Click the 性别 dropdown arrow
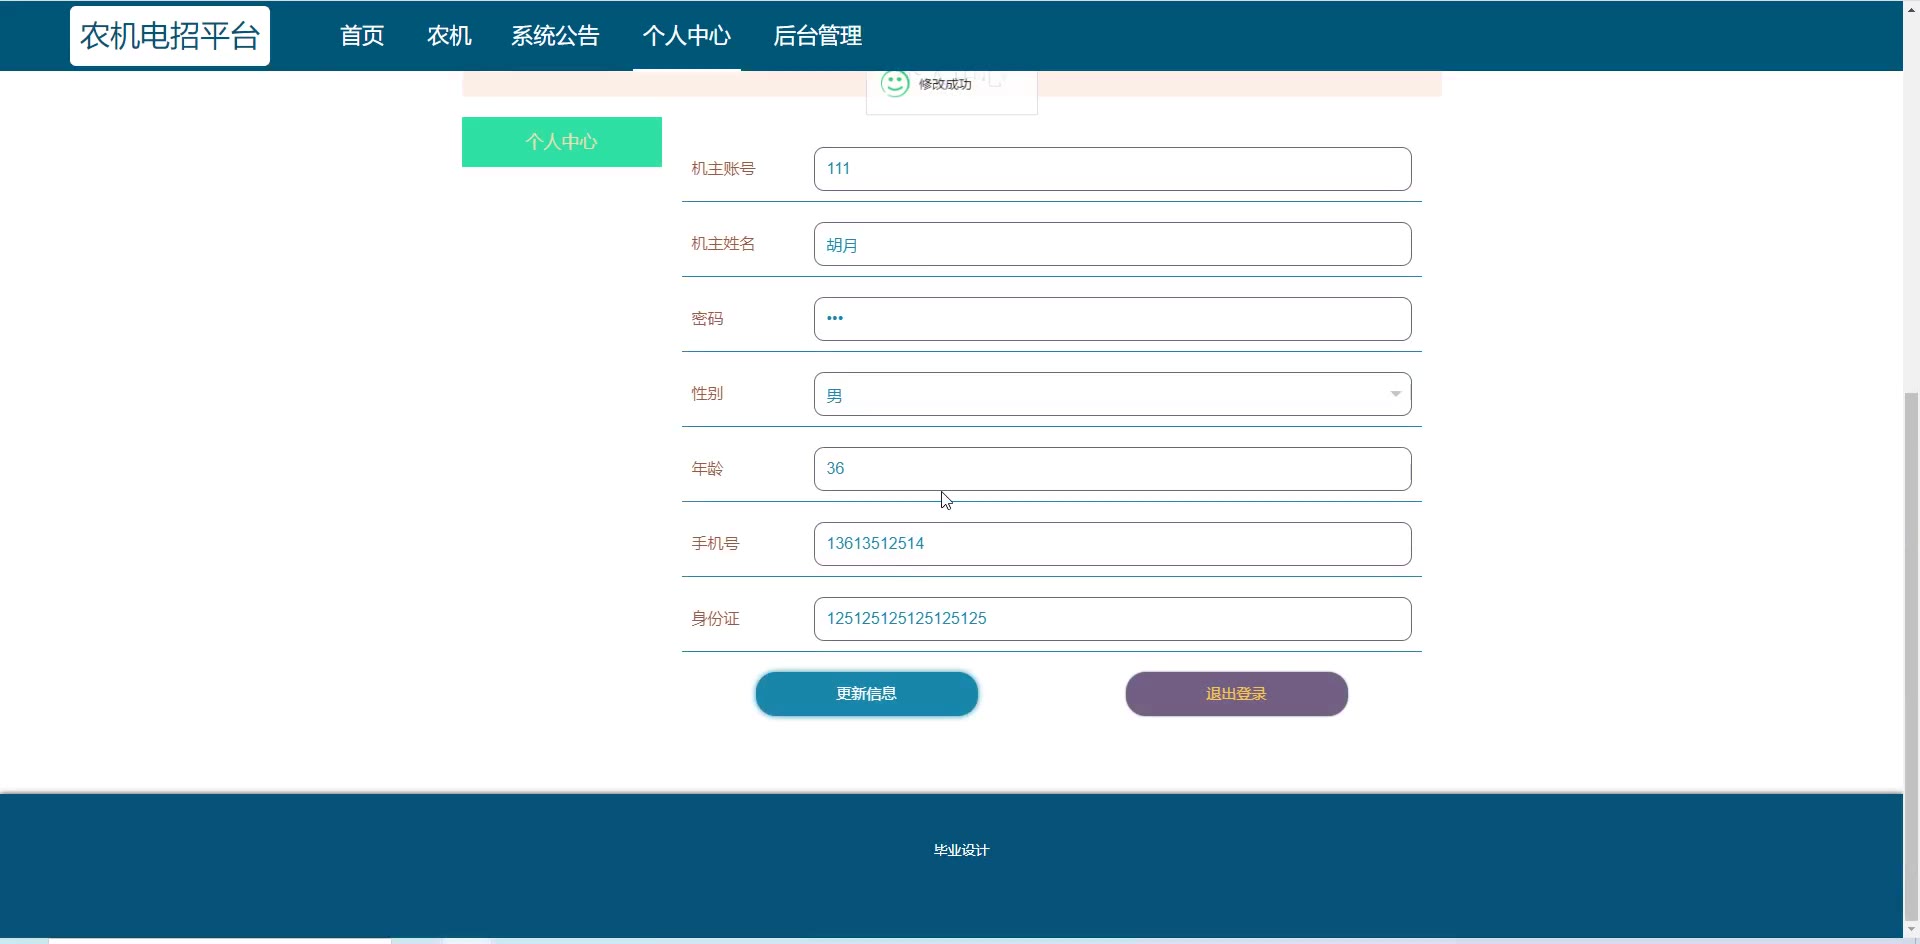Image resolution: width=1920 pixels, height=944 pixels. pos(1395,394)
